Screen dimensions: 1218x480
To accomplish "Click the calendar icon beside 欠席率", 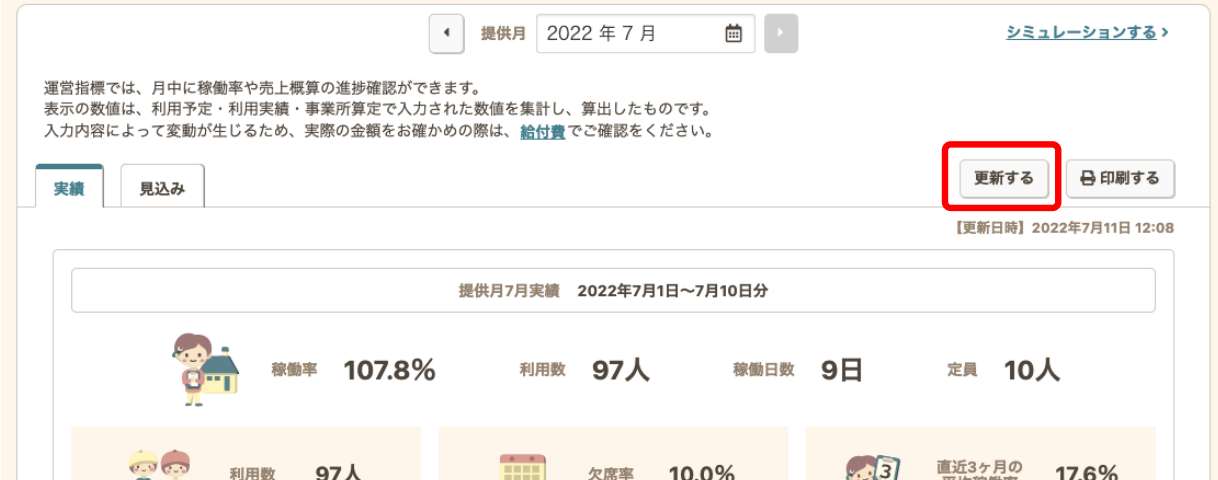I will pyautogui.click(x=521, y=468).
